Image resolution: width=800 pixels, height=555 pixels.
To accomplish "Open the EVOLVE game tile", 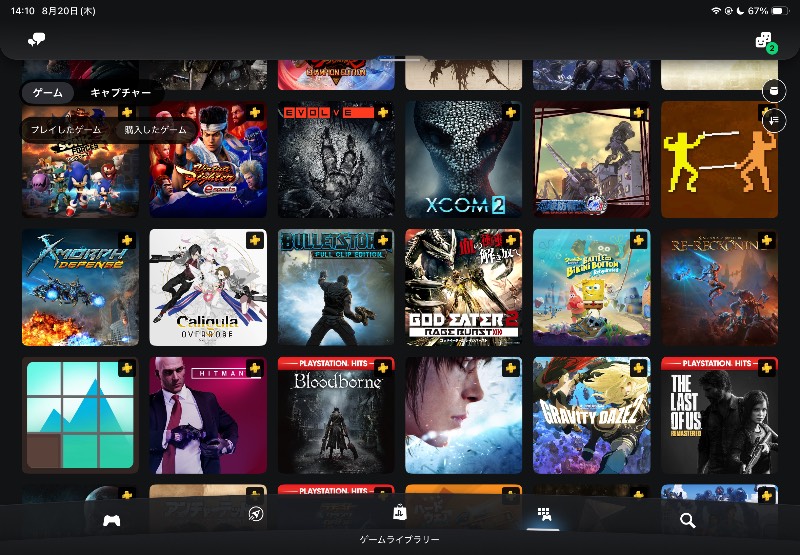I will click(336, 160).
